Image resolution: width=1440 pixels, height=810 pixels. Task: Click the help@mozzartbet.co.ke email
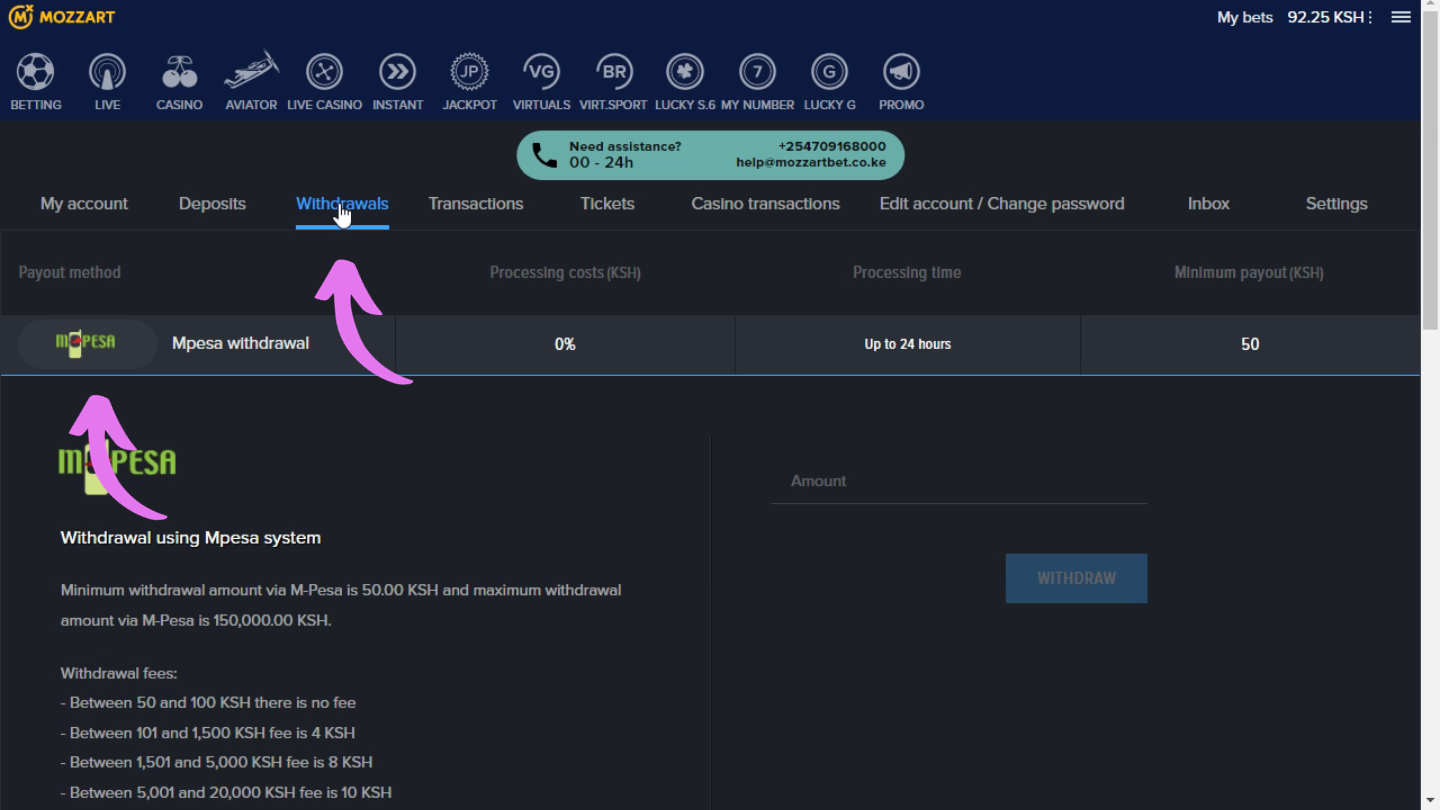click(811, 163)
